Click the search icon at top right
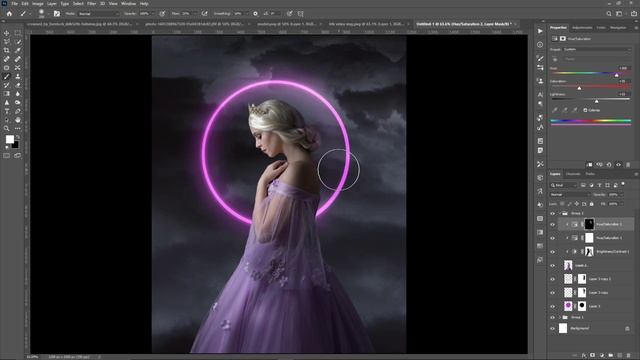Screen dimensions: 640x360 (x=609, y=13)
